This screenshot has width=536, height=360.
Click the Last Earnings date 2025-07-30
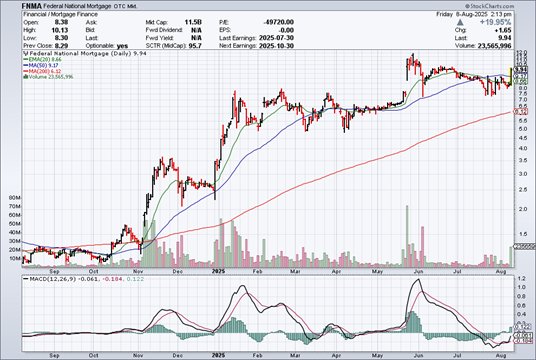click(276, 38)
